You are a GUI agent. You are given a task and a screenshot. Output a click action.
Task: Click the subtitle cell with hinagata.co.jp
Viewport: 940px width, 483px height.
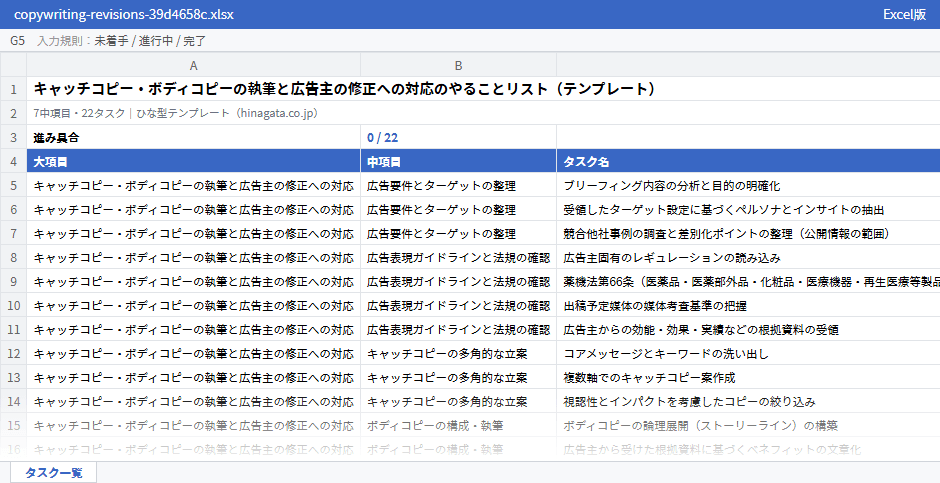(x=483, y=113)
